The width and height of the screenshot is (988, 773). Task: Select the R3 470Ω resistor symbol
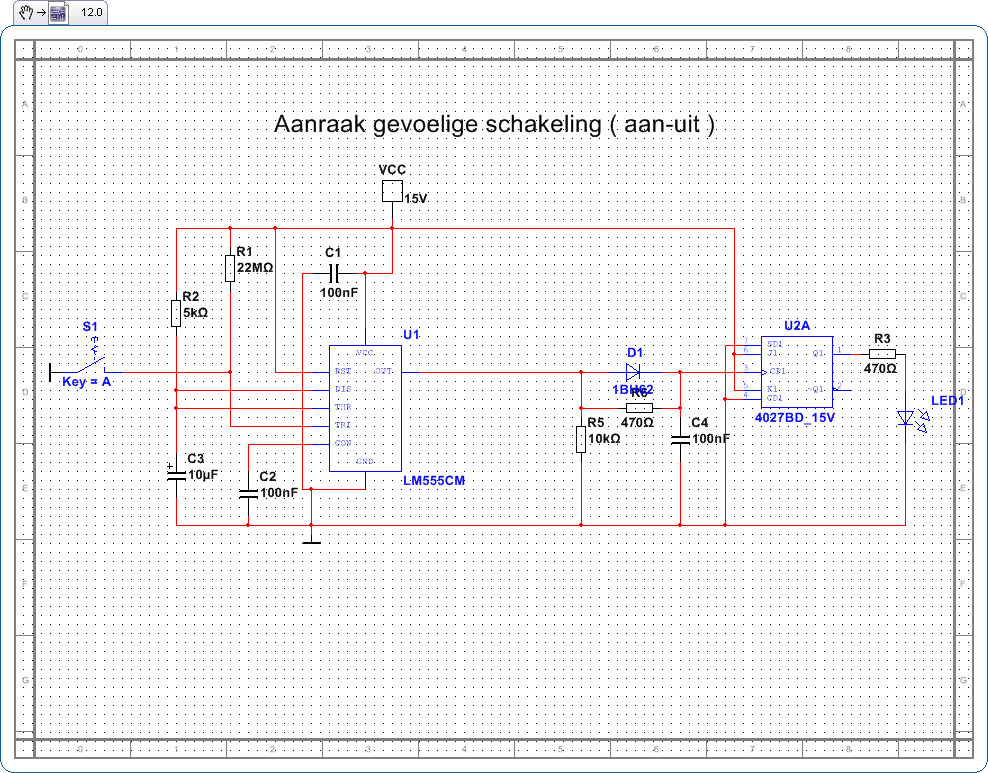(882, 354)
